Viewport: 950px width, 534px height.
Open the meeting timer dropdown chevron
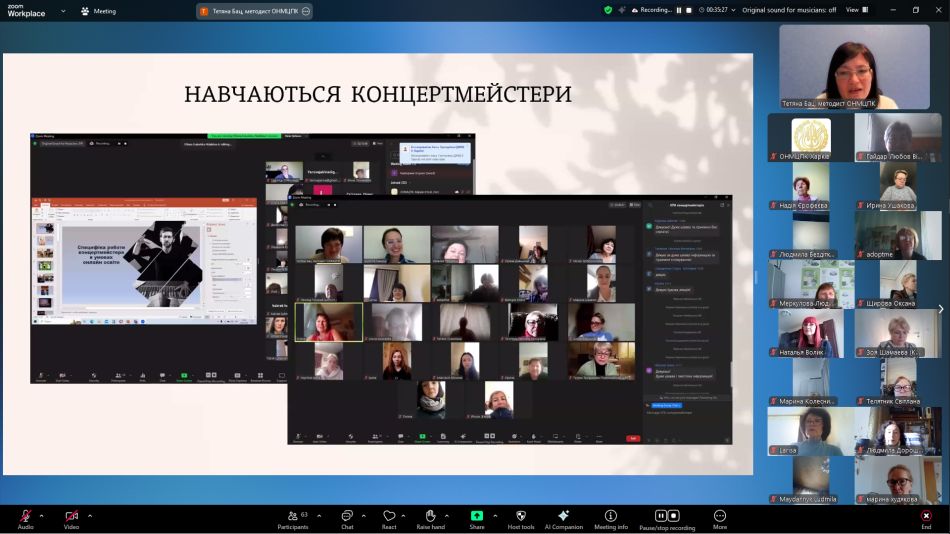(x=733, y=10)
